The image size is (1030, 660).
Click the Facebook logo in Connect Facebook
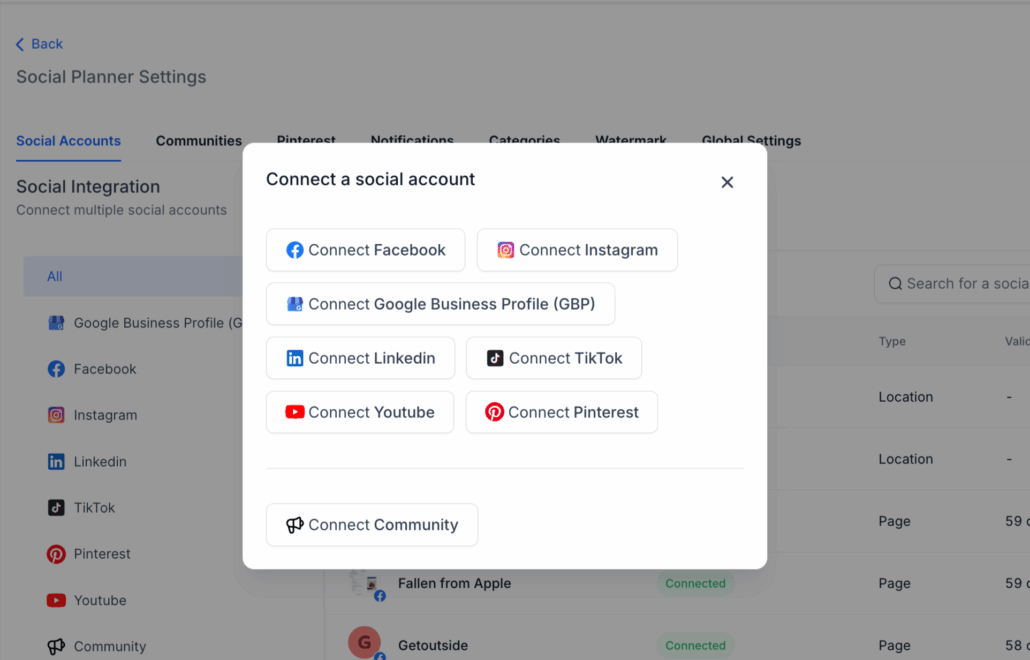point(295,250)
